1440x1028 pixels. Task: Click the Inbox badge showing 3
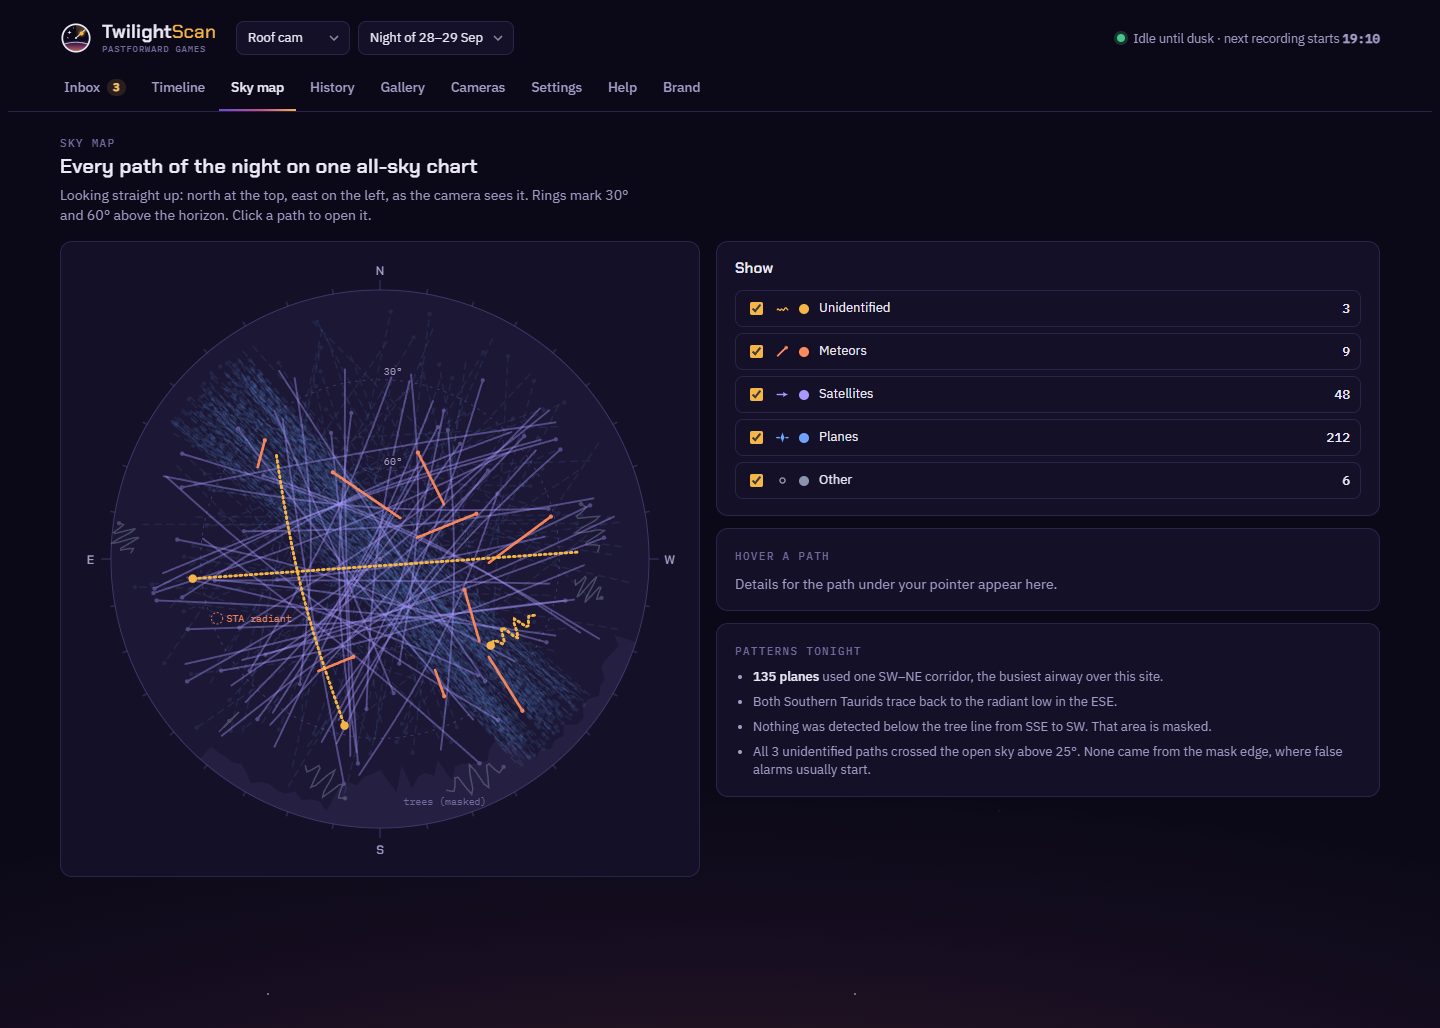[x=116, y=87]
